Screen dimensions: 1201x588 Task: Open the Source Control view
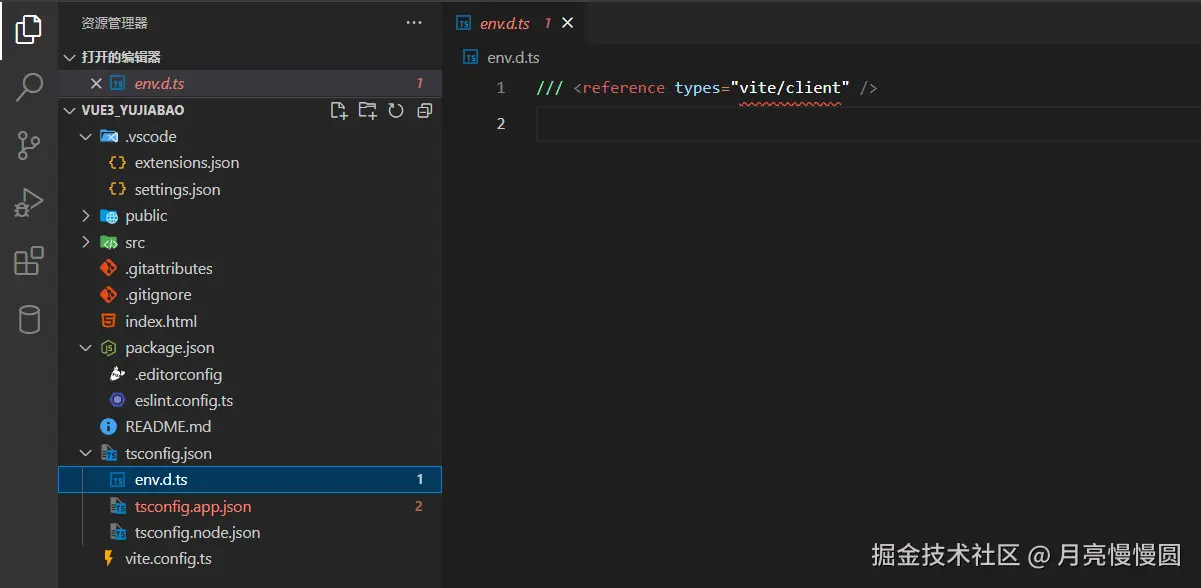point(29,145)
